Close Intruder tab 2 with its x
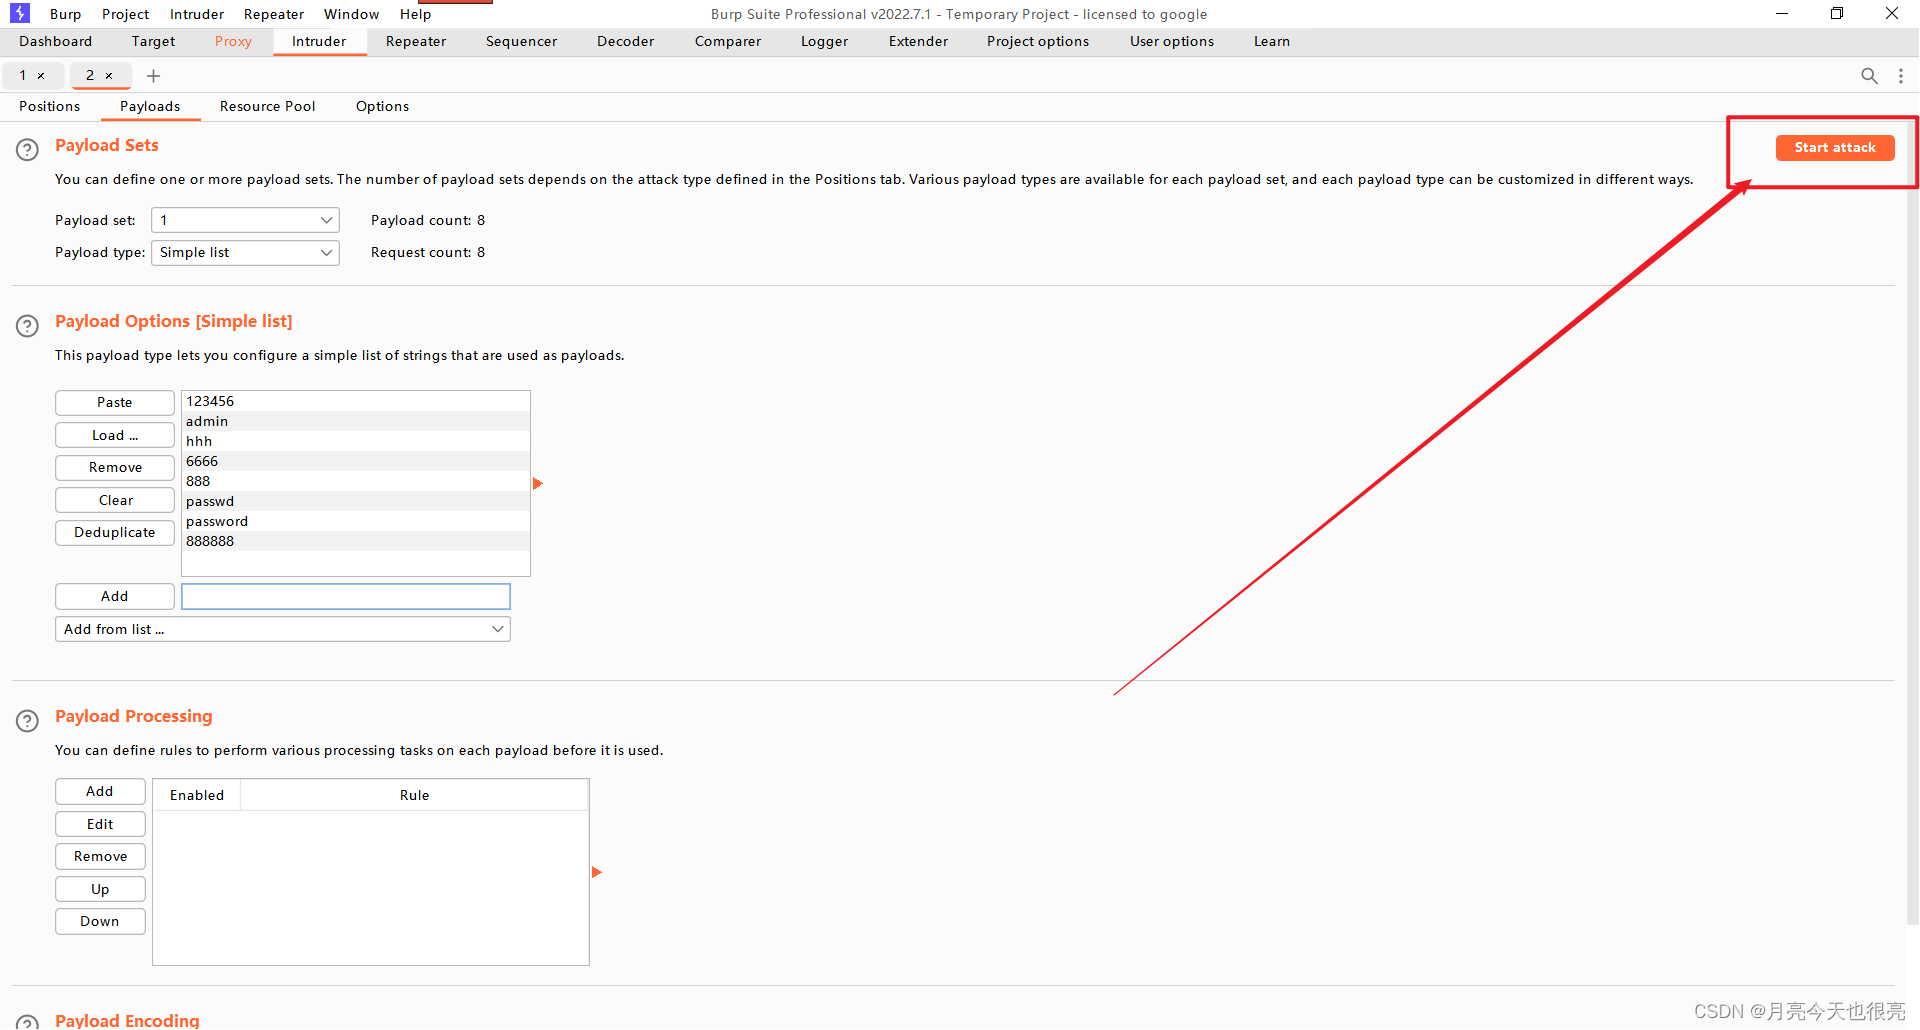Image resolution: width=1920 pixels, height=1030 pixels. coord(109,76)
